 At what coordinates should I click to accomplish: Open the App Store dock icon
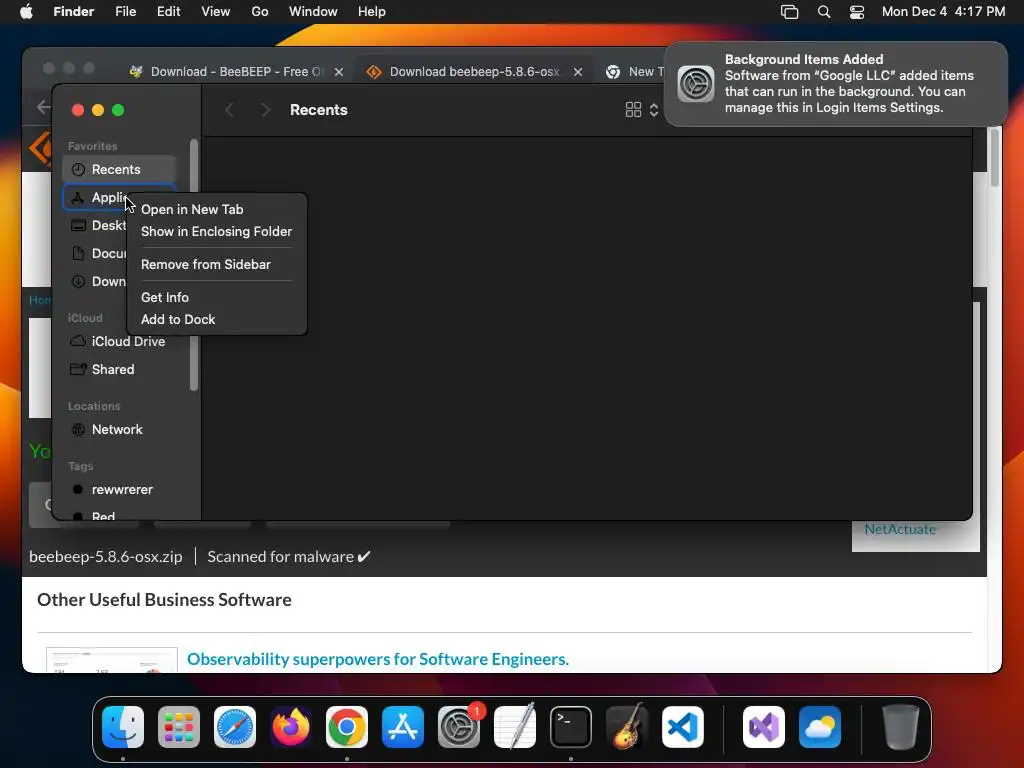coord(403,727)
